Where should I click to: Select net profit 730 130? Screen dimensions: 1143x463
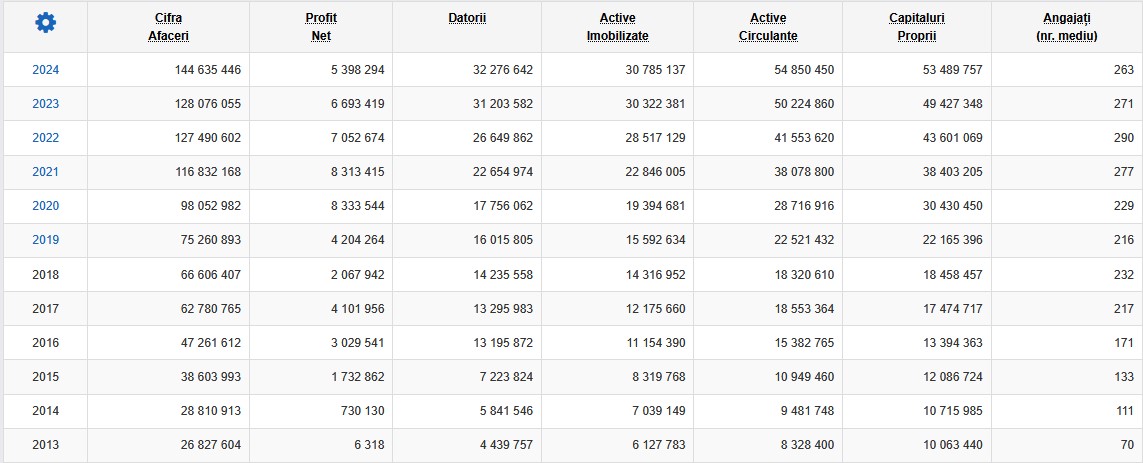tap(364, 411)
